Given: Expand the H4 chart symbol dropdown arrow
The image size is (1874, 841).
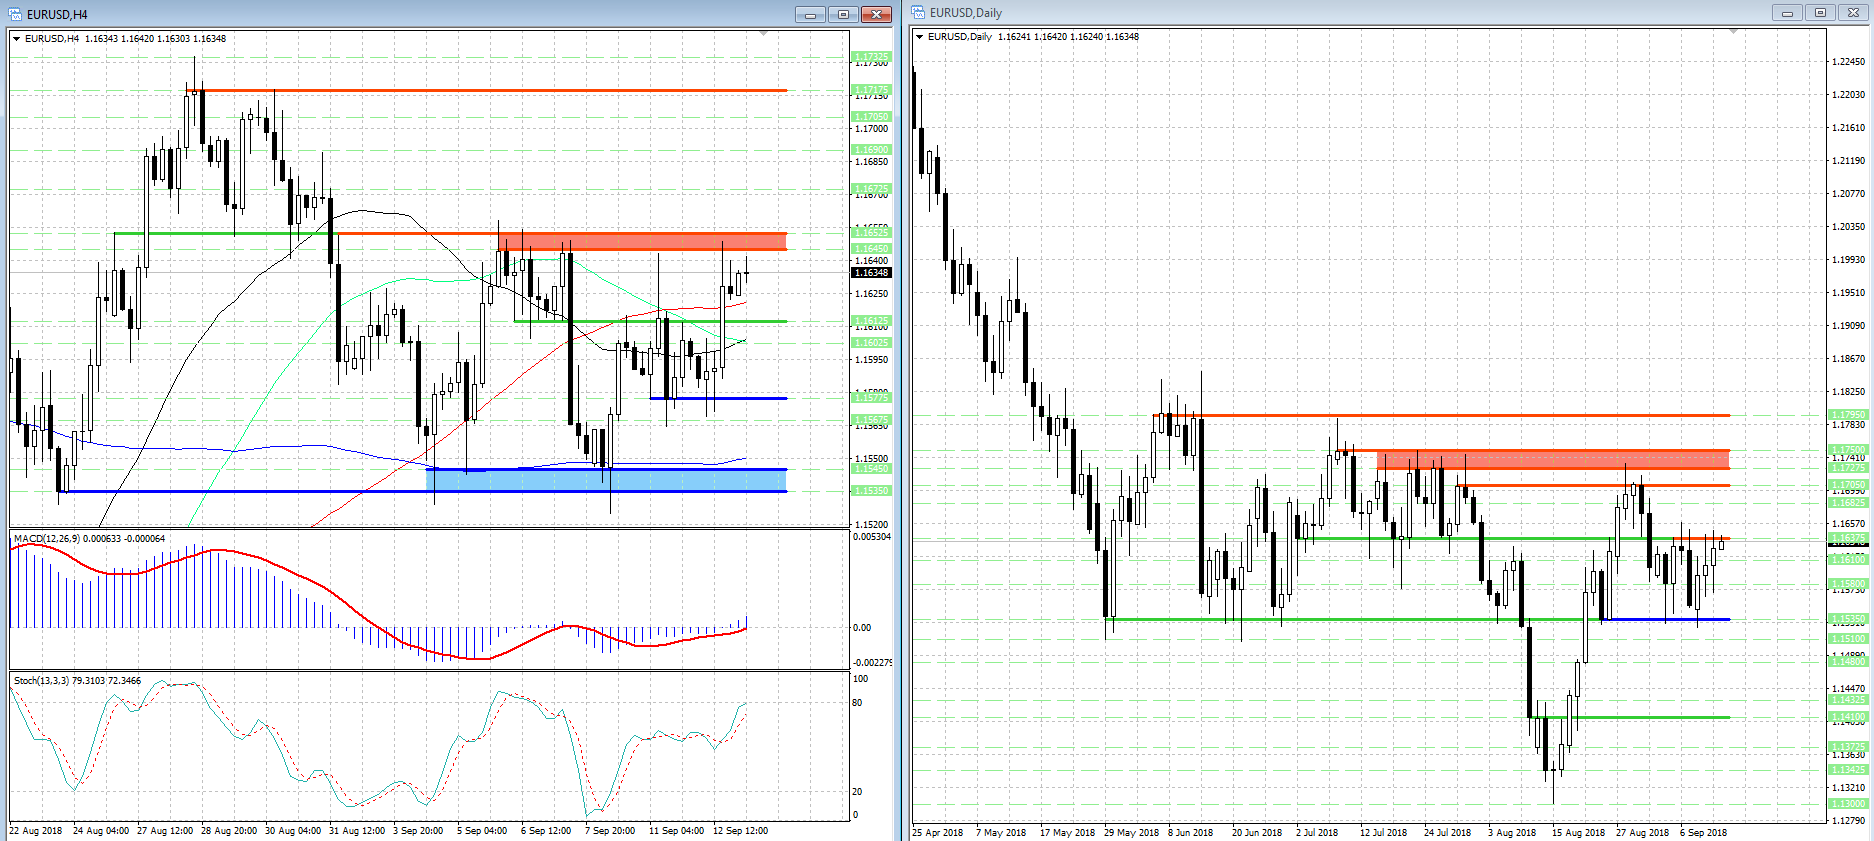Looking at the screenshot, I should coord(17,39).
